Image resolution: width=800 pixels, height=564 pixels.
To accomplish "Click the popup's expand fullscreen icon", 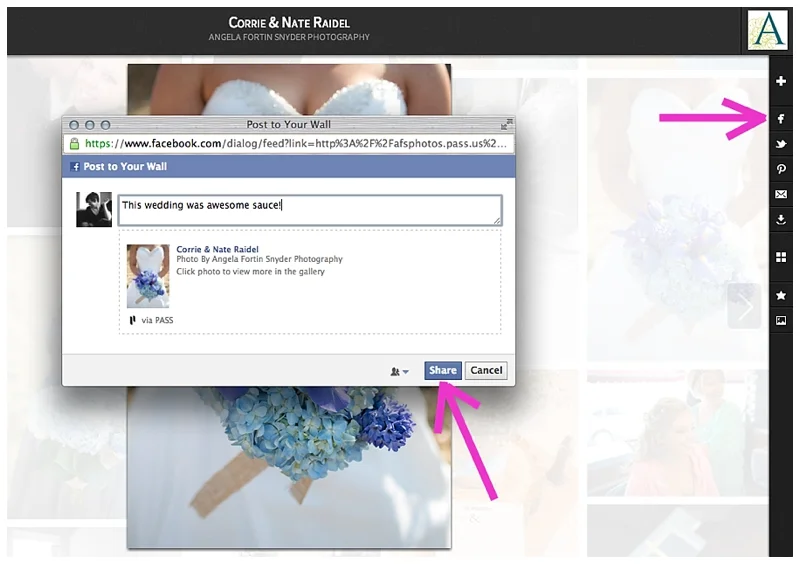I will pyautogui.click(x=506, y=124).
